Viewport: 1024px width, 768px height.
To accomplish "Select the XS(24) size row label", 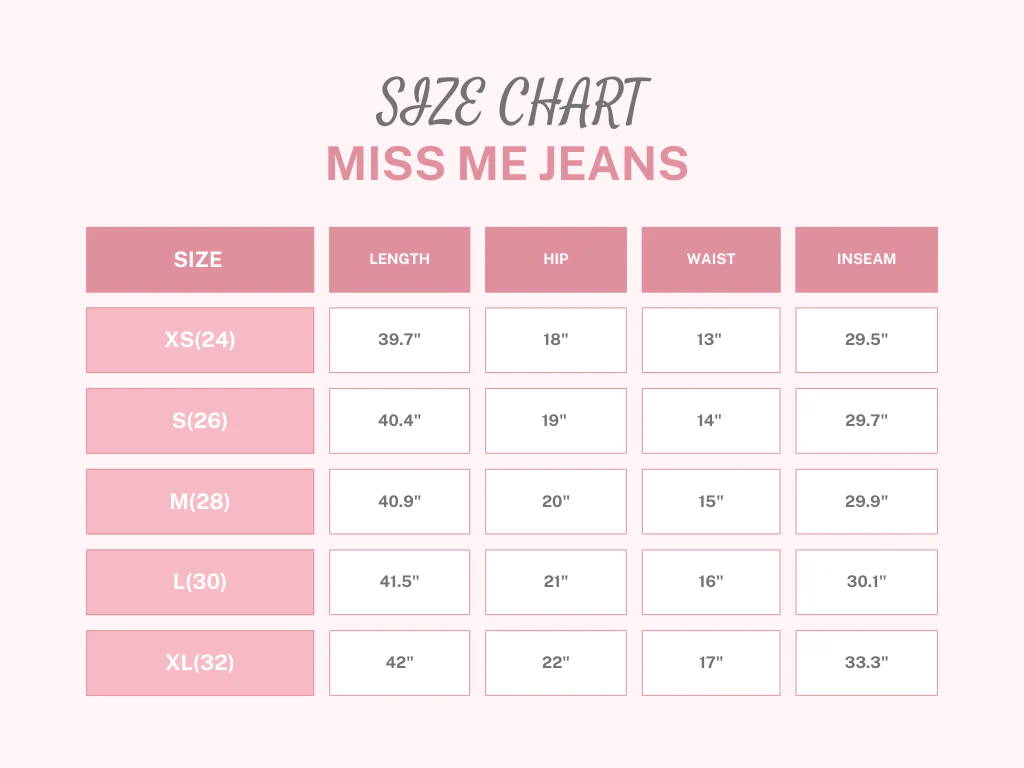I will click(x=199, y=340).
